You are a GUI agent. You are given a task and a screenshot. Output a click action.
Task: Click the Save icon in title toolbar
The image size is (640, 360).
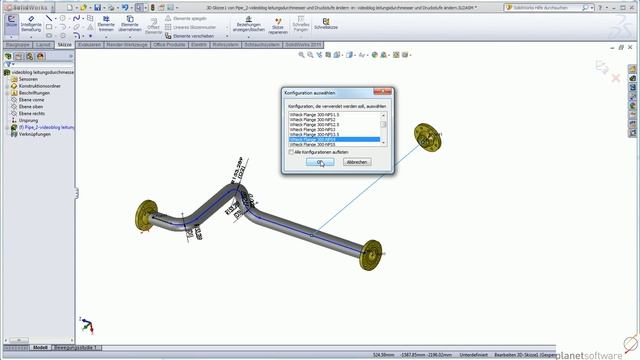[97, 7]
